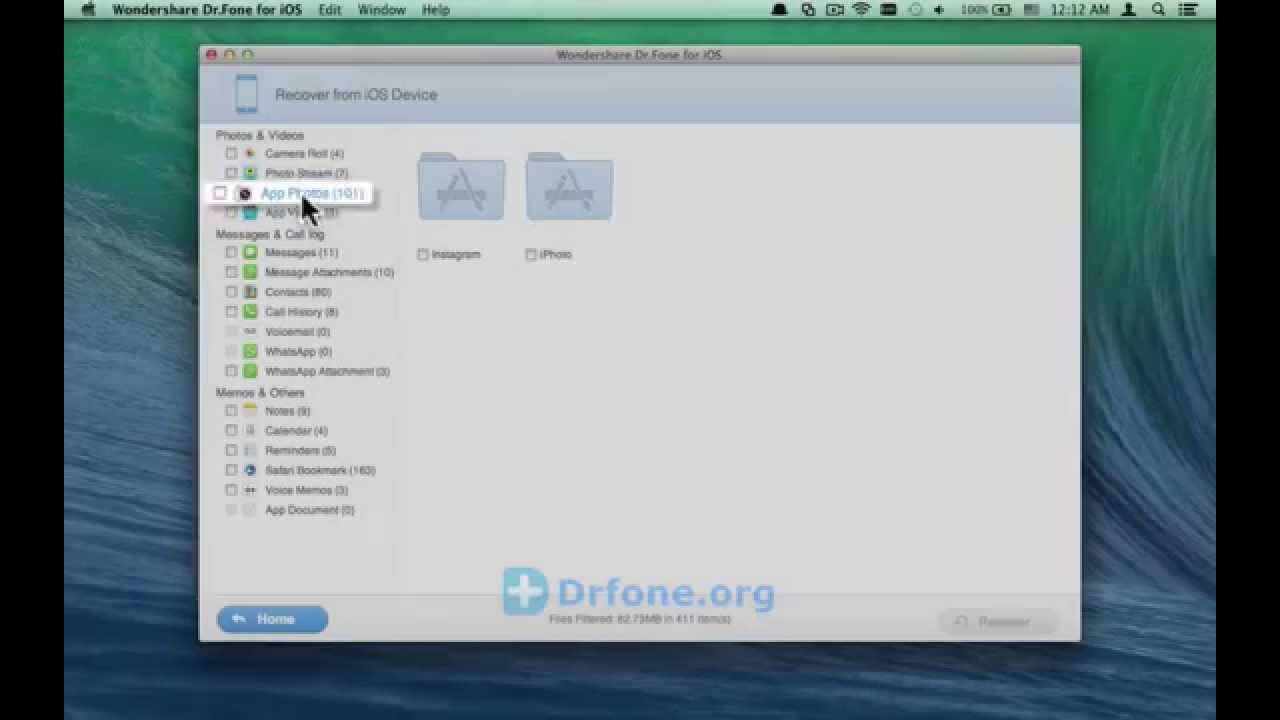1280x720 pixels.
Task: Click the Recover button
Action: coord(997,622)
